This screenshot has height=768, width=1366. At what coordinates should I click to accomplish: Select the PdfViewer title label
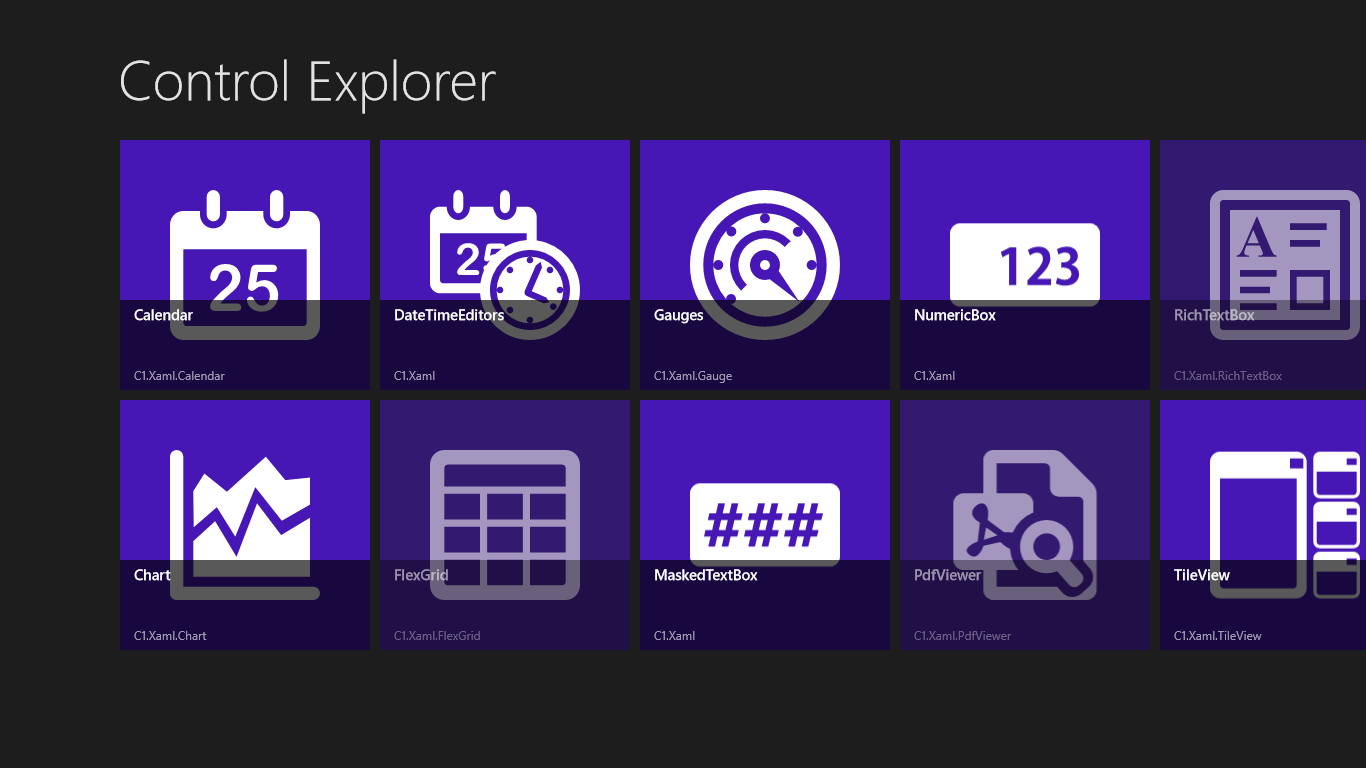point(948,575)
